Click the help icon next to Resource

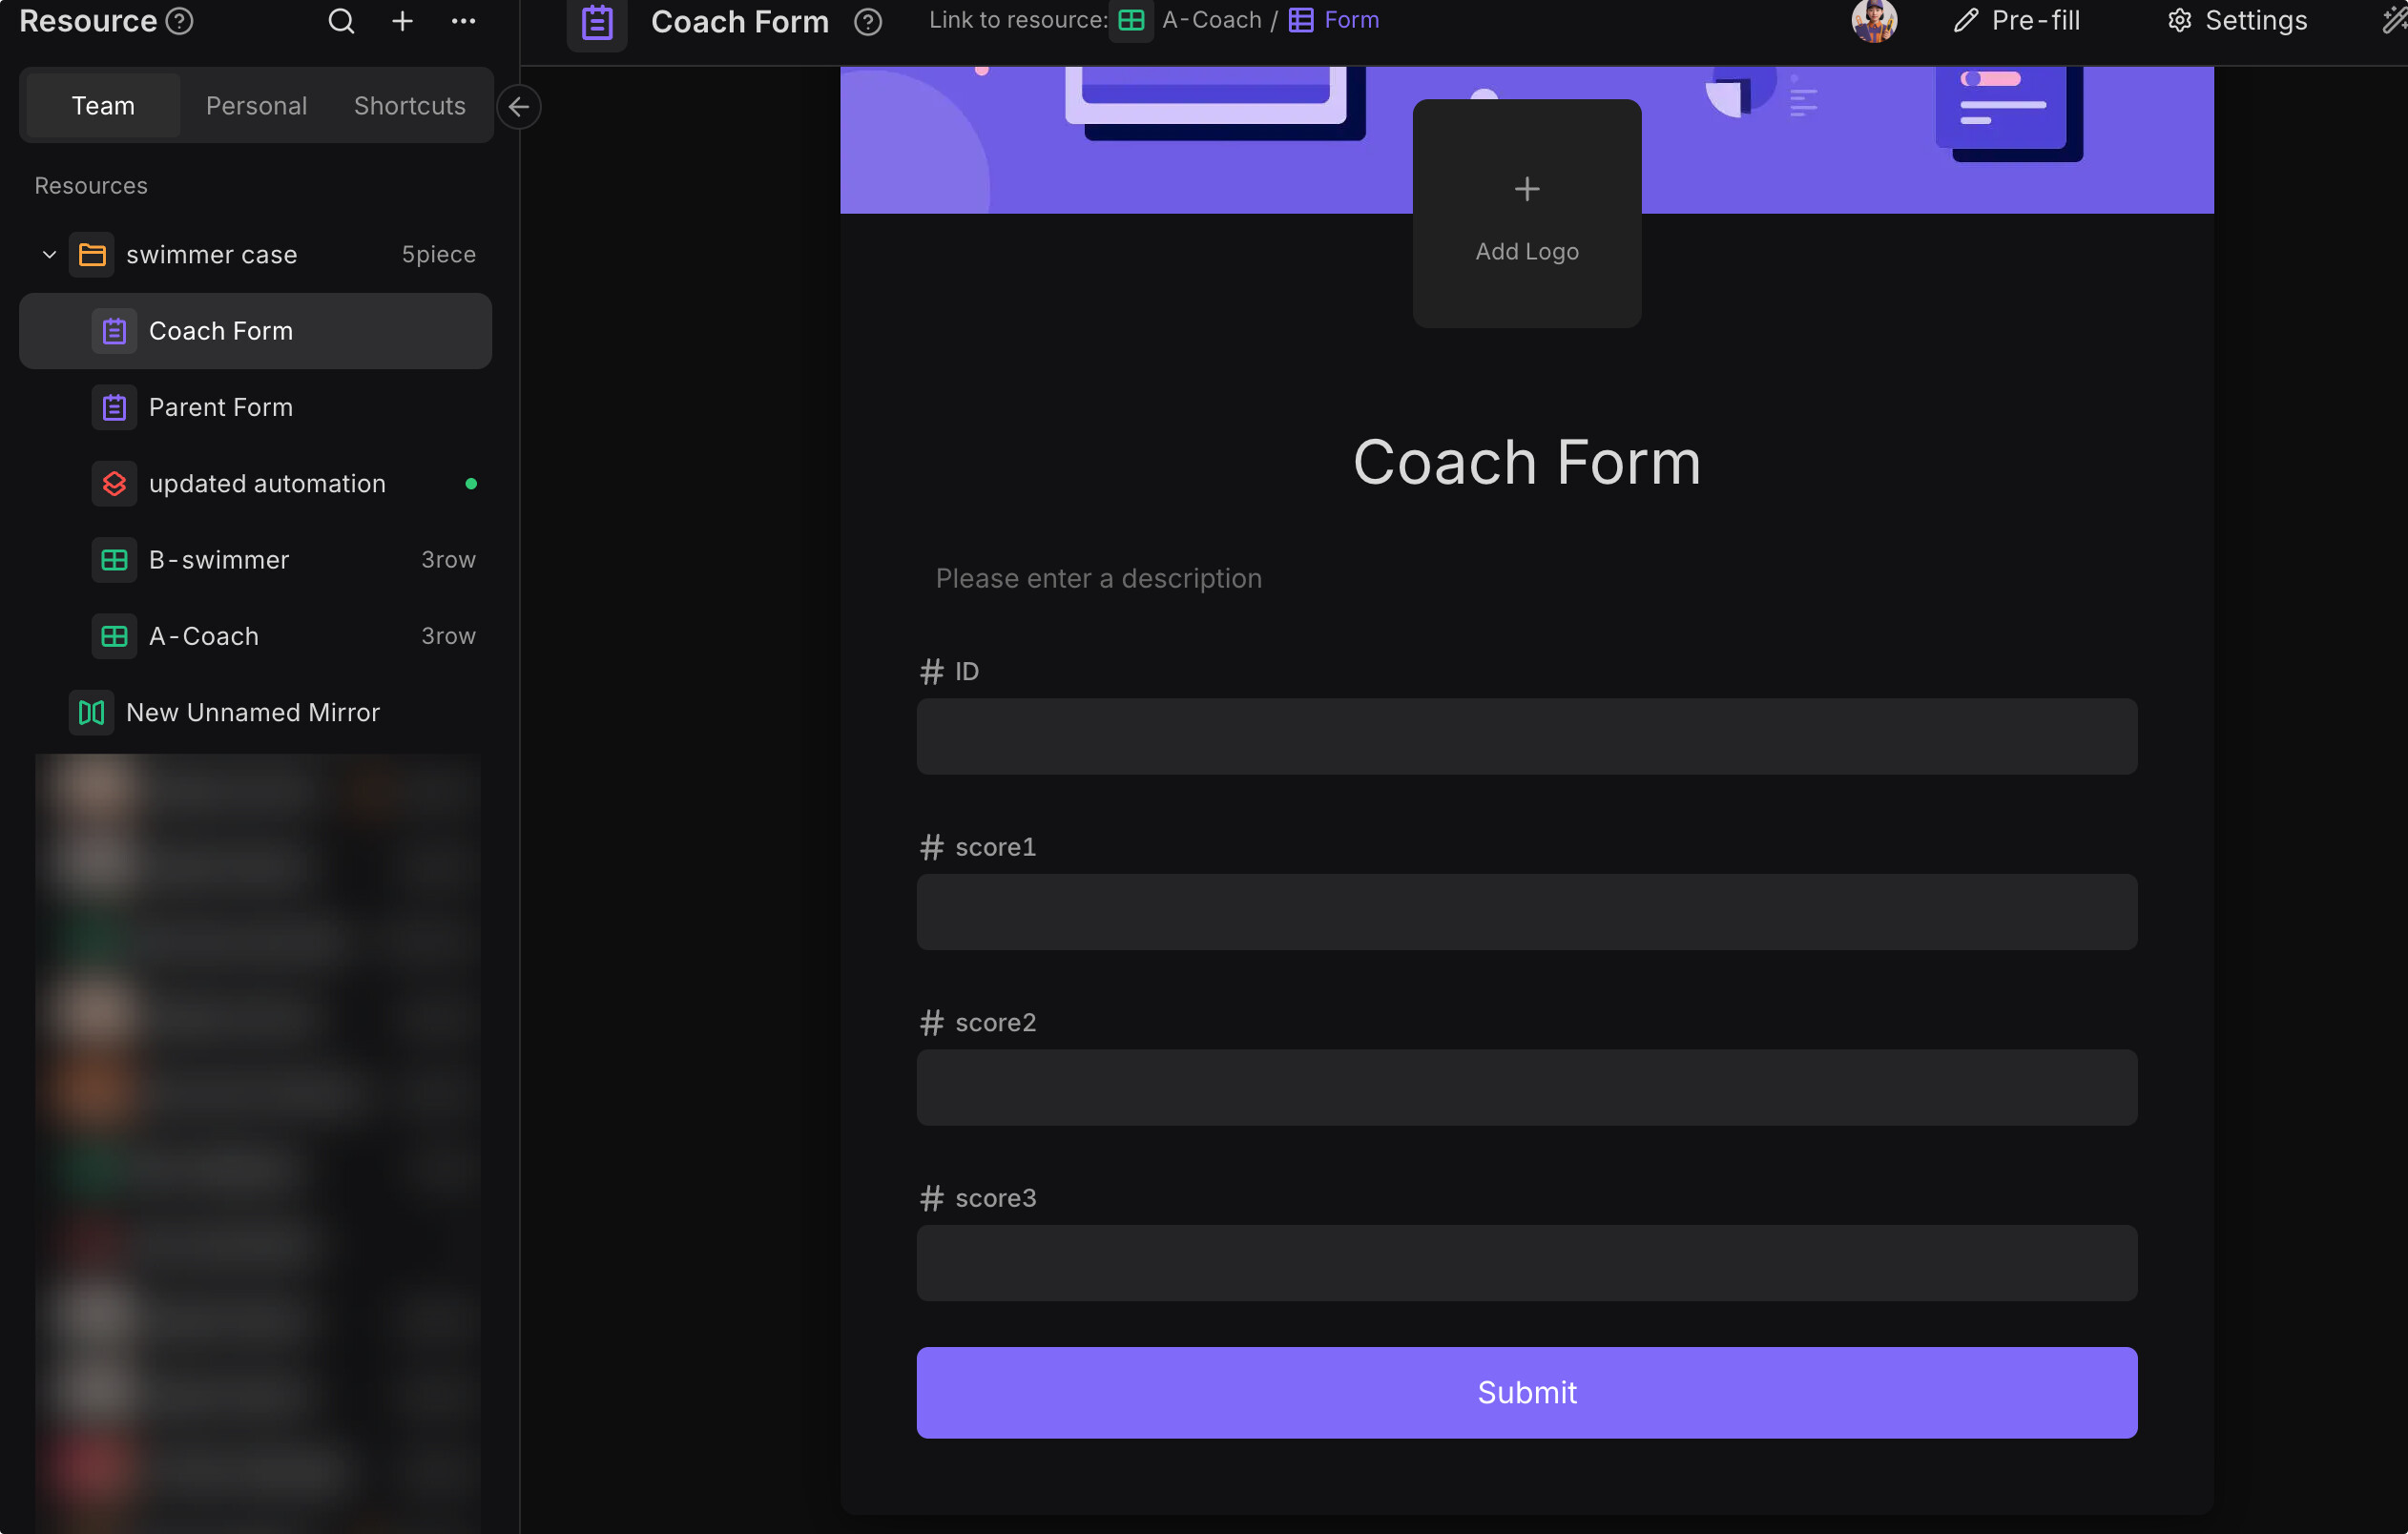tap(179, 21)
